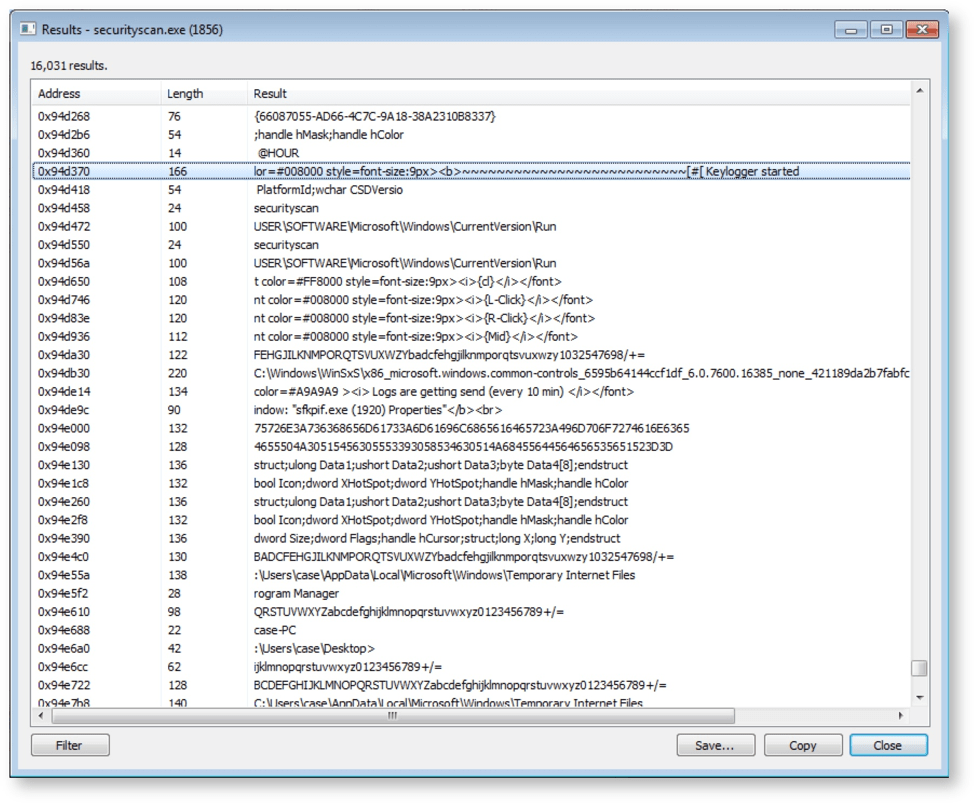The height and width of the screenshot is (804, 975).
Task: Maximize the Results window
Action: click(887, 29)
